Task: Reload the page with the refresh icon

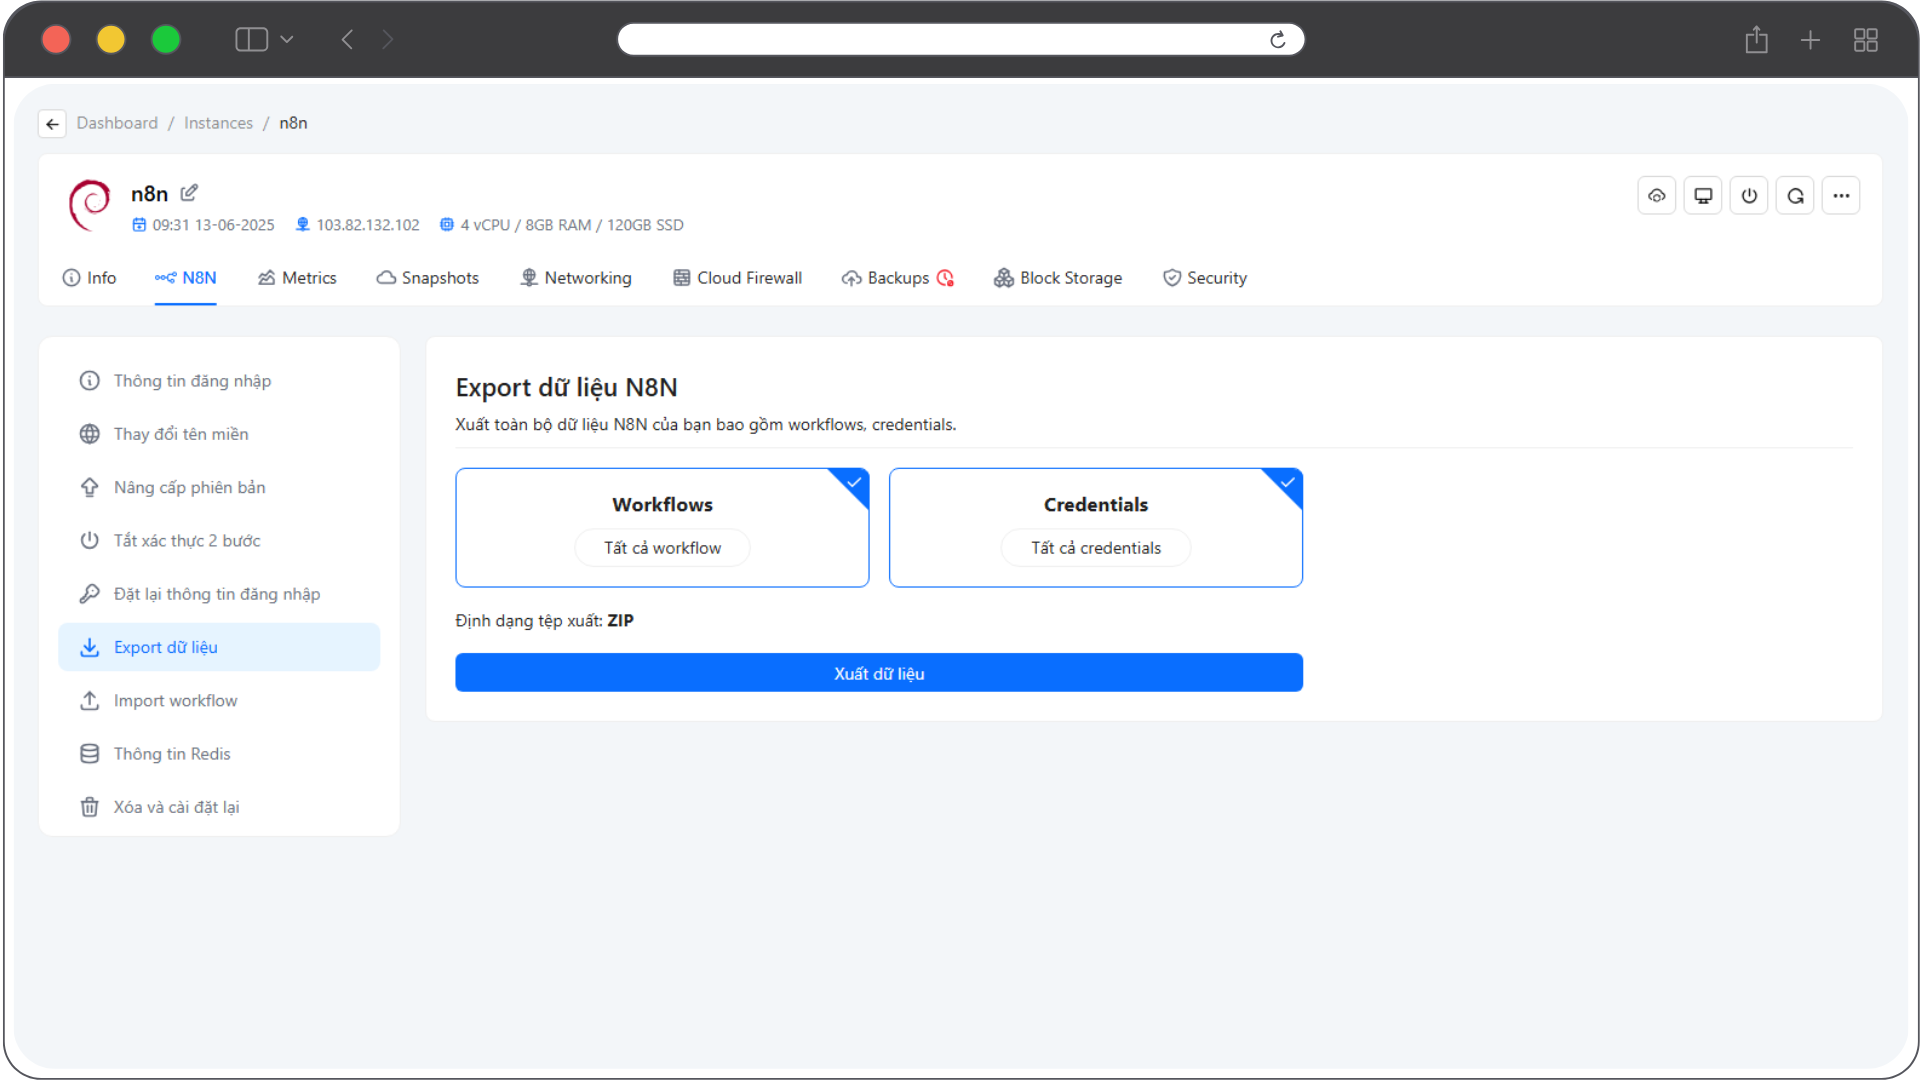Action: click(1278, 39)
